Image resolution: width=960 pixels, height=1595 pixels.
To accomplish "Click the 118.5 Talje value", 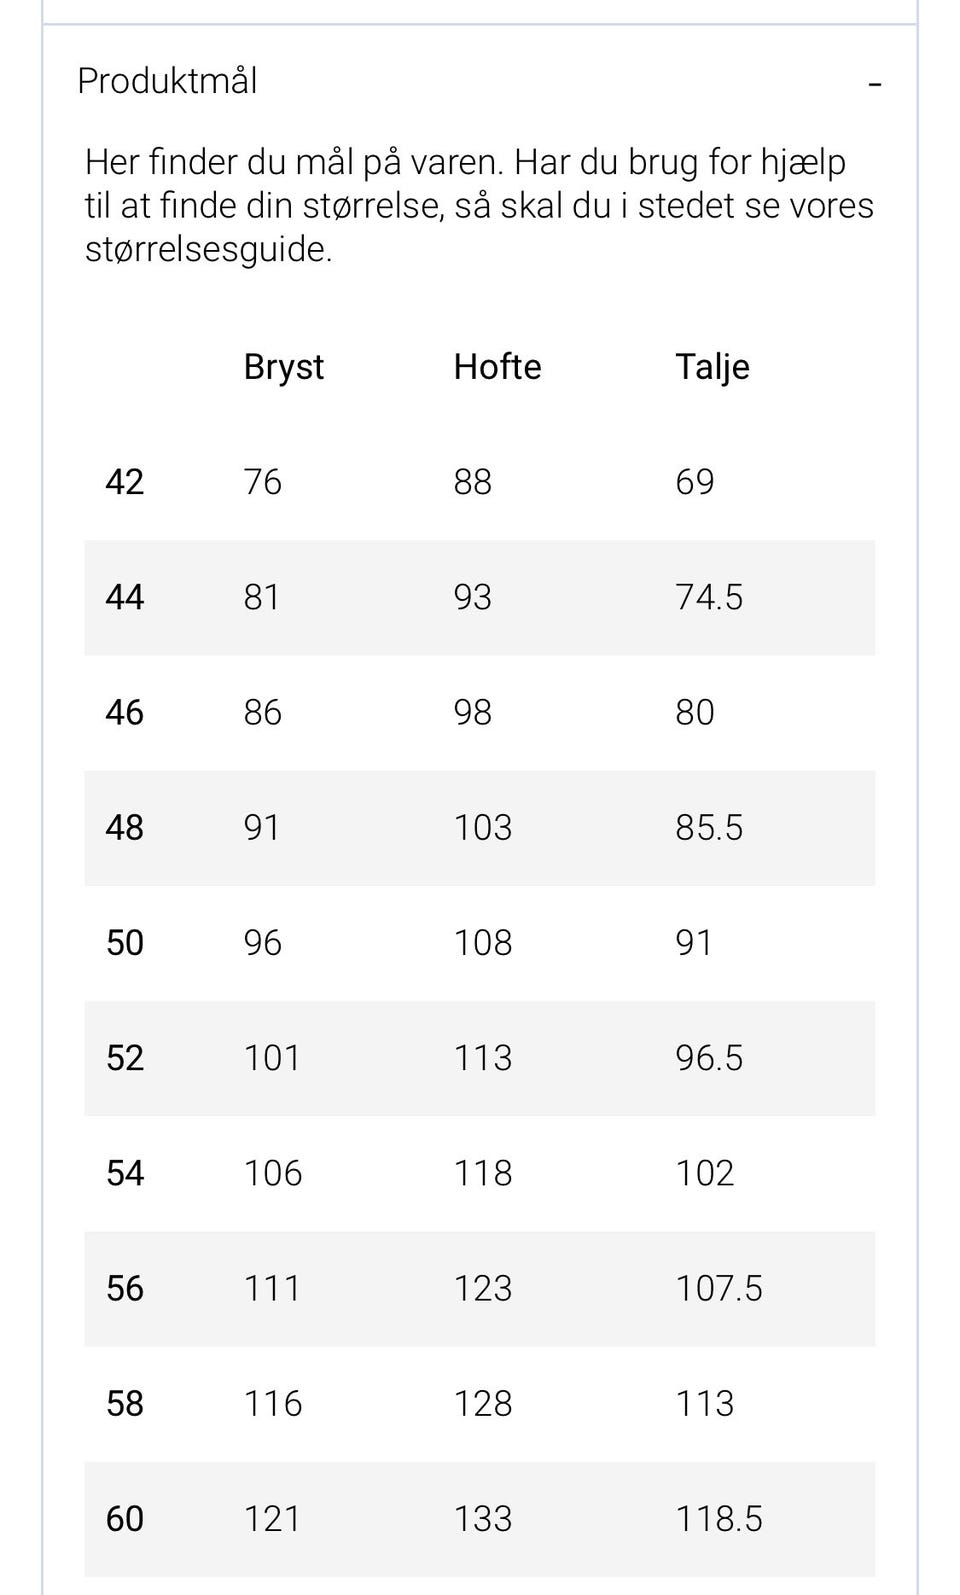I will [x=719, y=1518].
